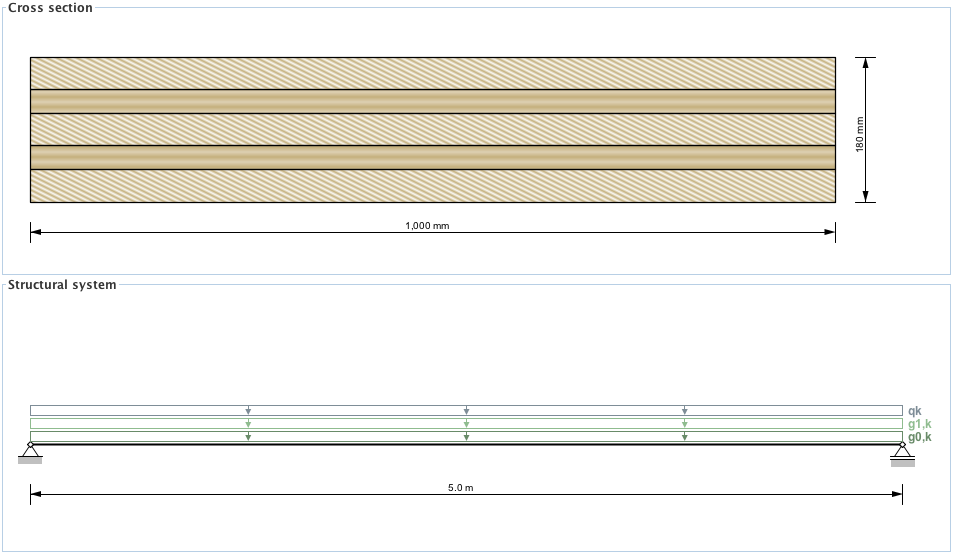Select the middle hatched layer of the cross section

click(x=432, y=129)
